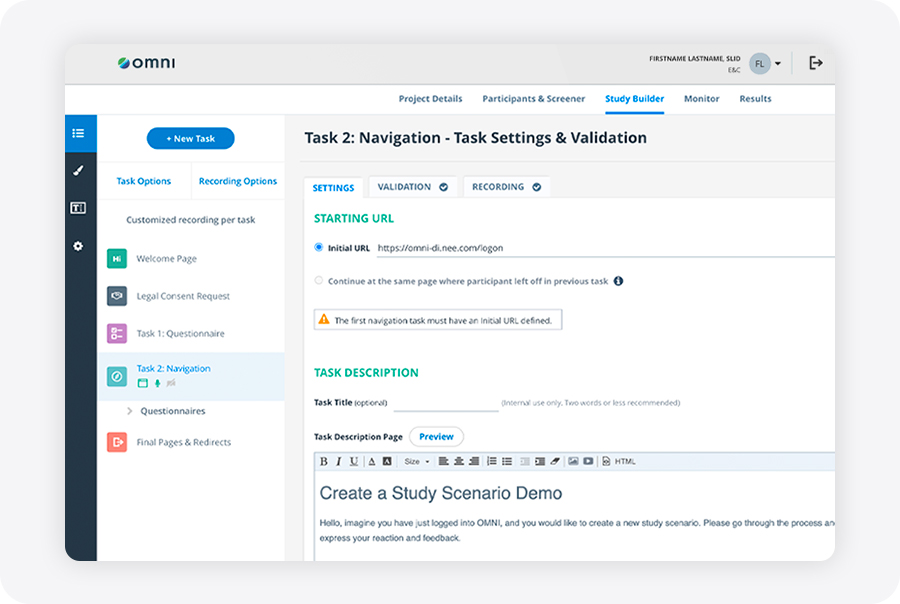The image size is (900, 604).
Task: Open the user profile dropdown arrow
Action: (778, 64)
